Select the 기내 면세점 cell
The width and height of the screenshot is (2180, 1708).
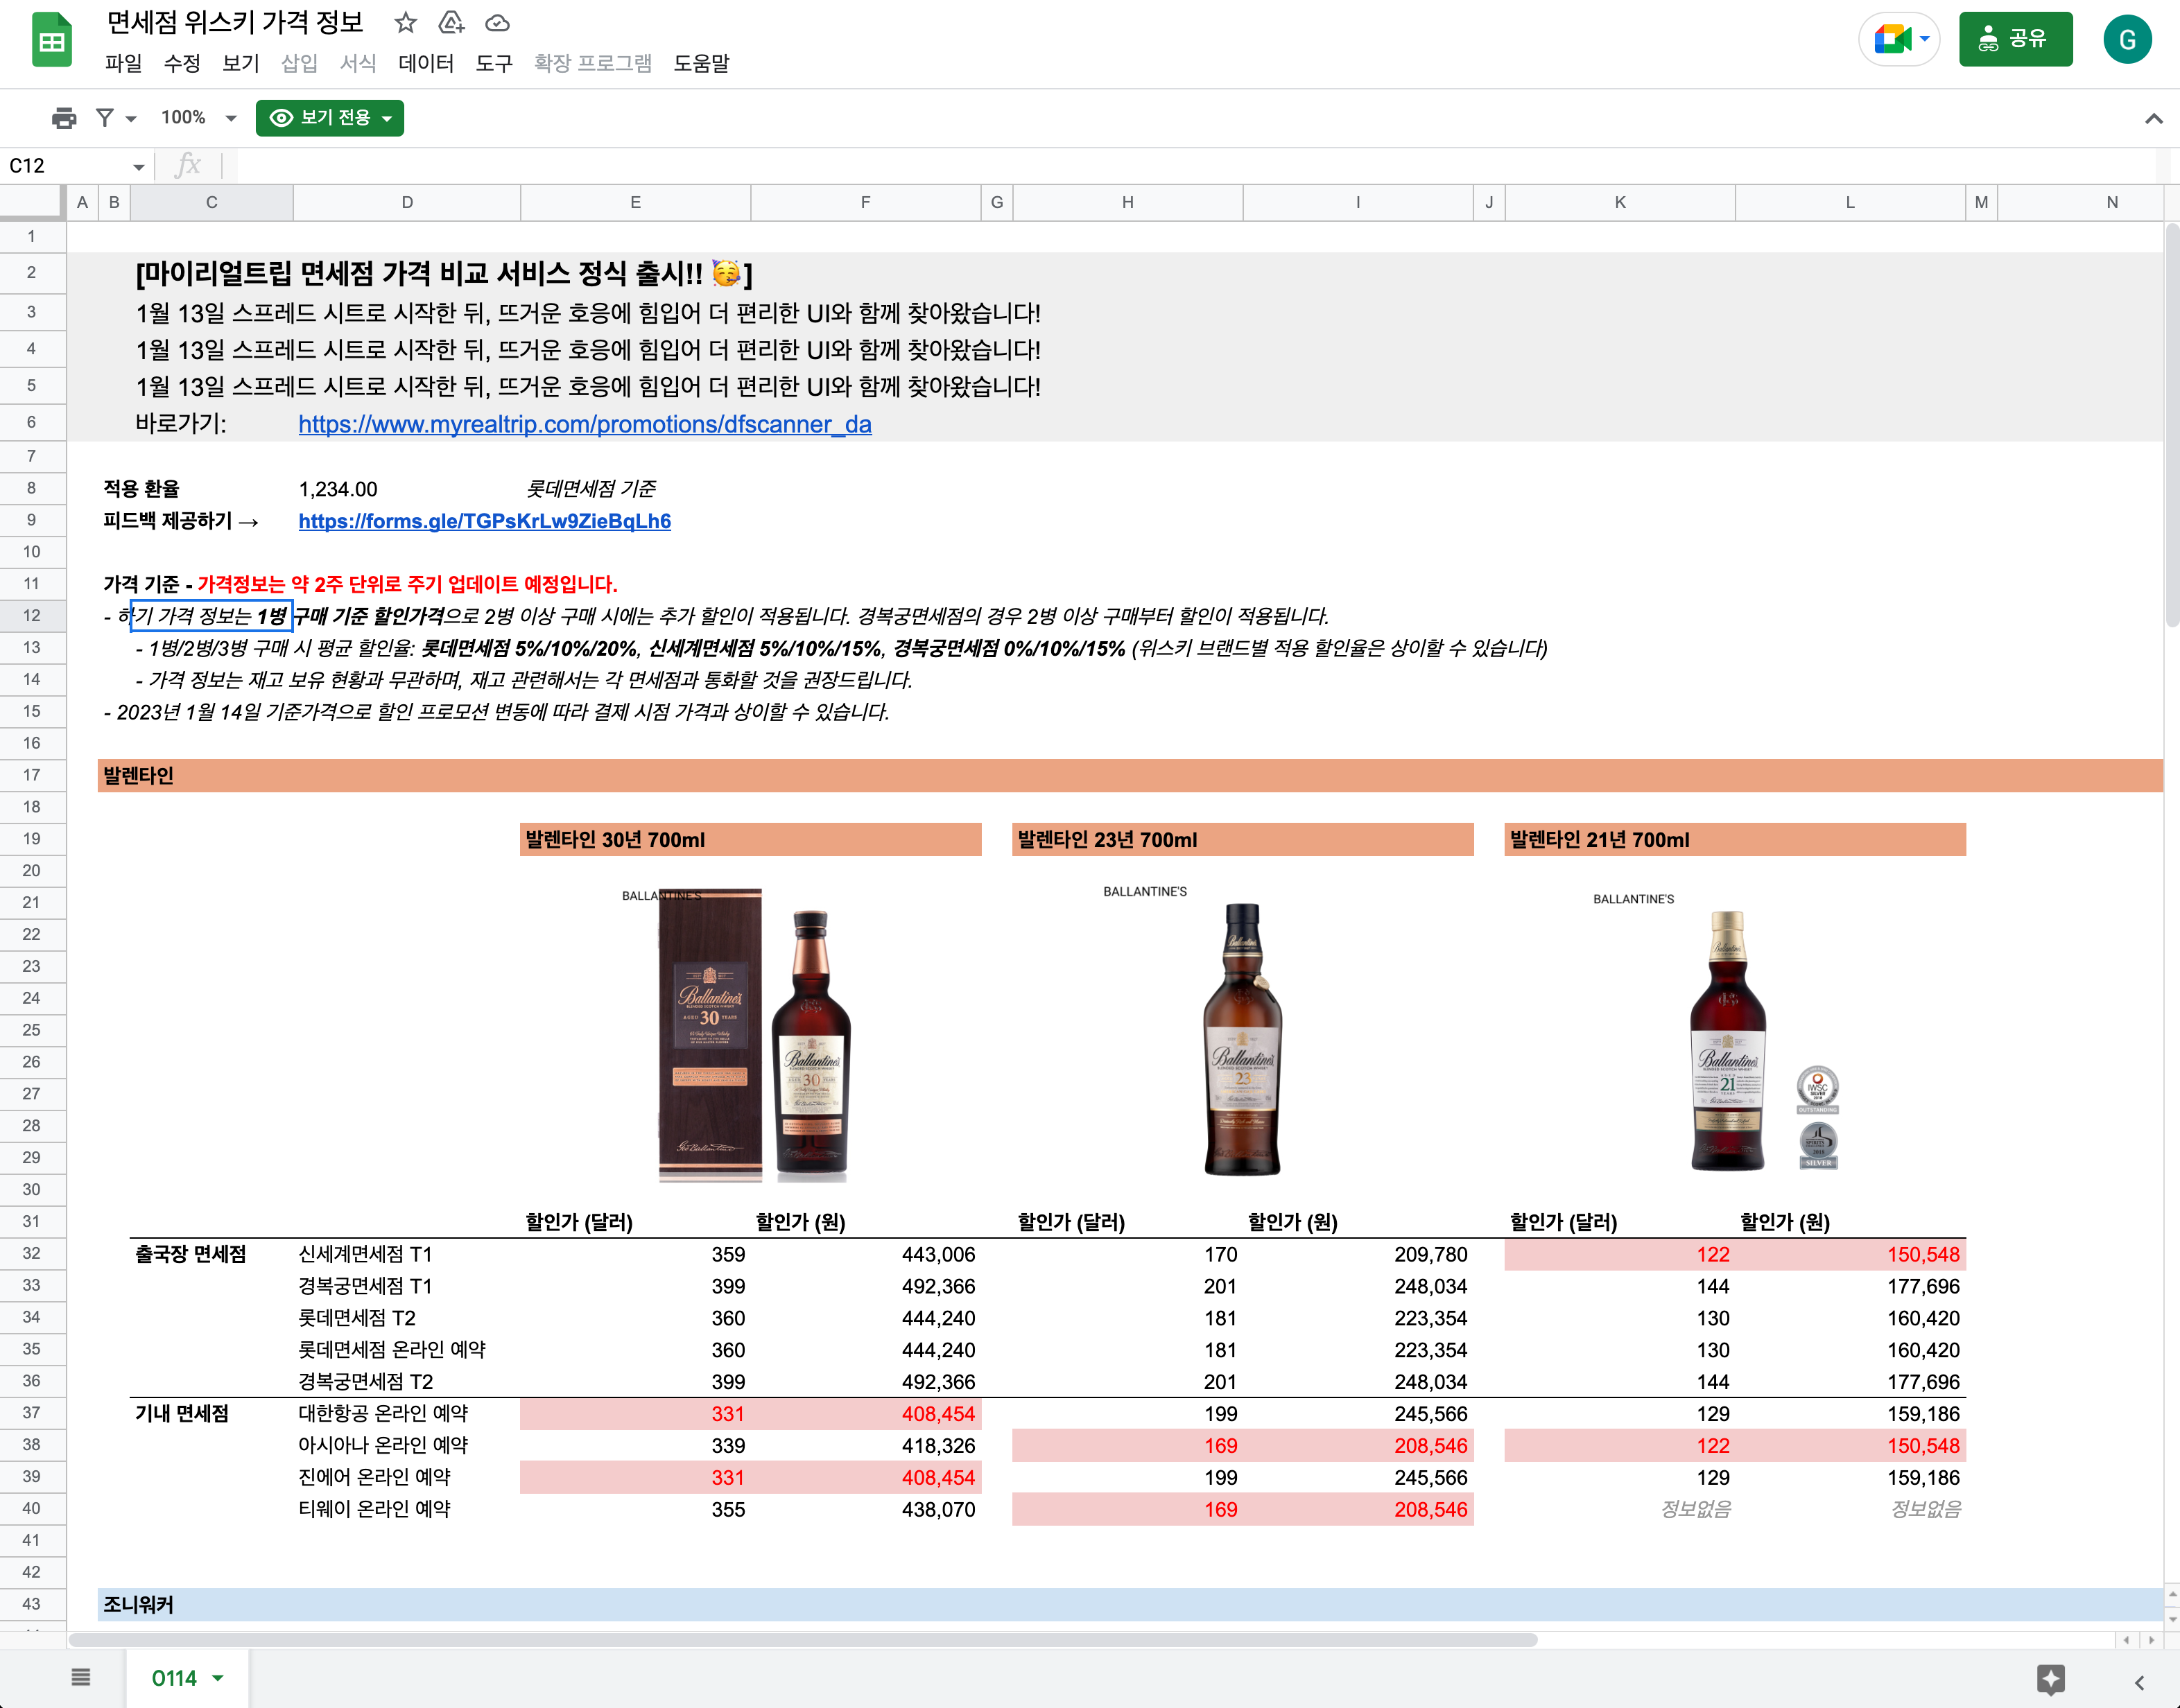[x=211, y=1414]
